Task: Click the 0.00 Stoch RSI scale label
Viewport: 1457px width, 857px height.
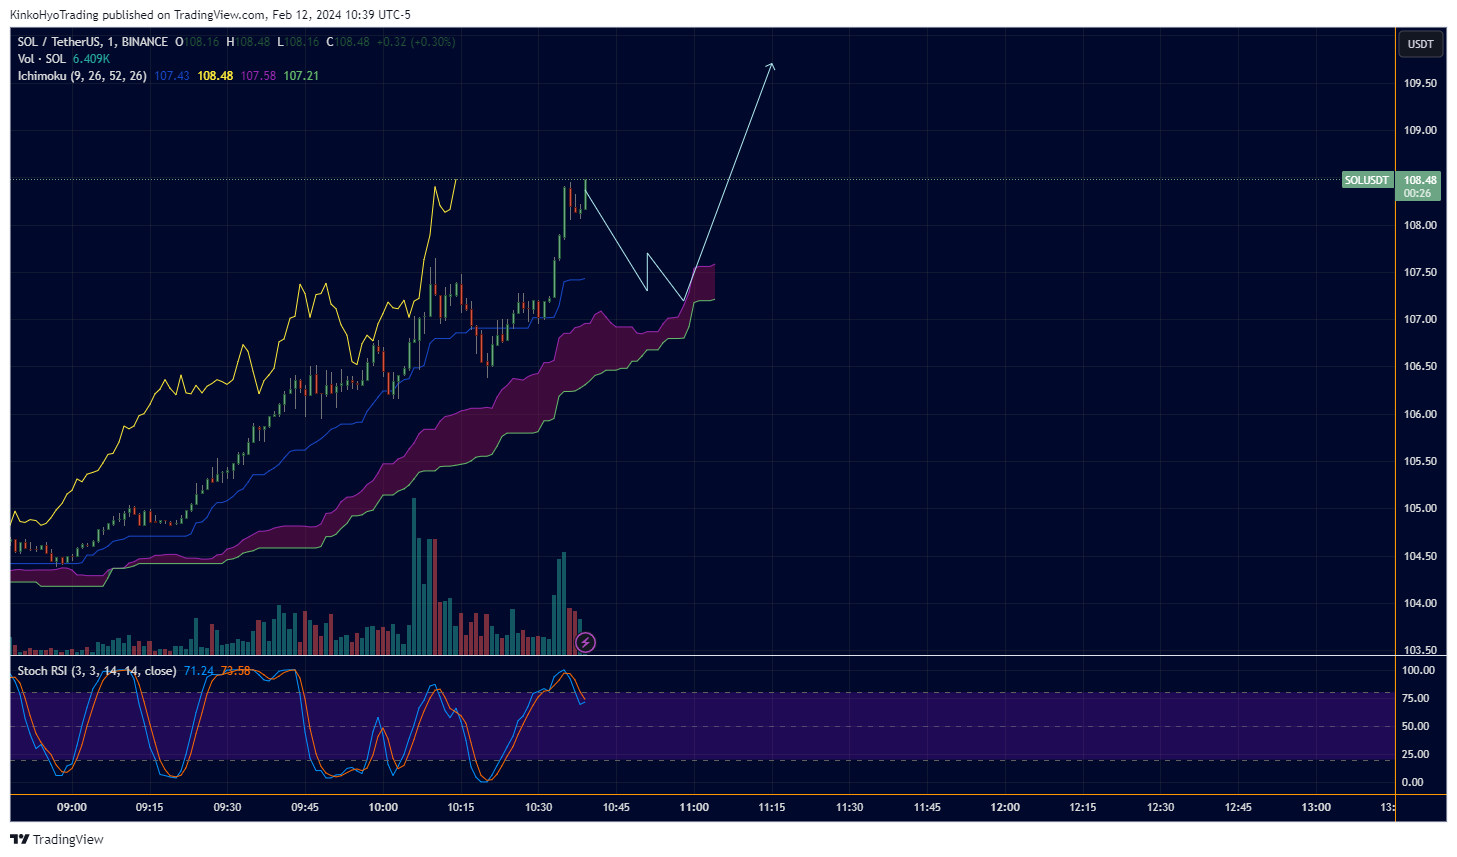Action: (x=1412, y=782)
